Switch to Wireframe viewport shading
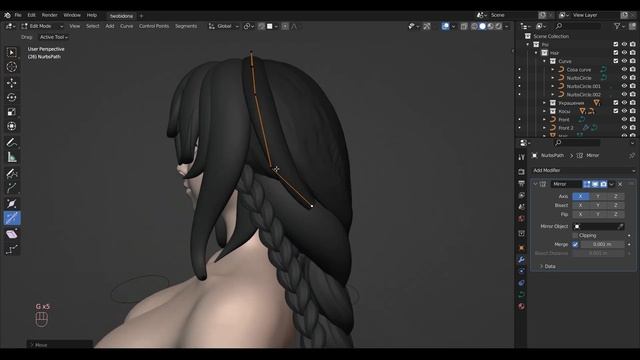This screenshot has width=640, height=360. pos(474,26)
